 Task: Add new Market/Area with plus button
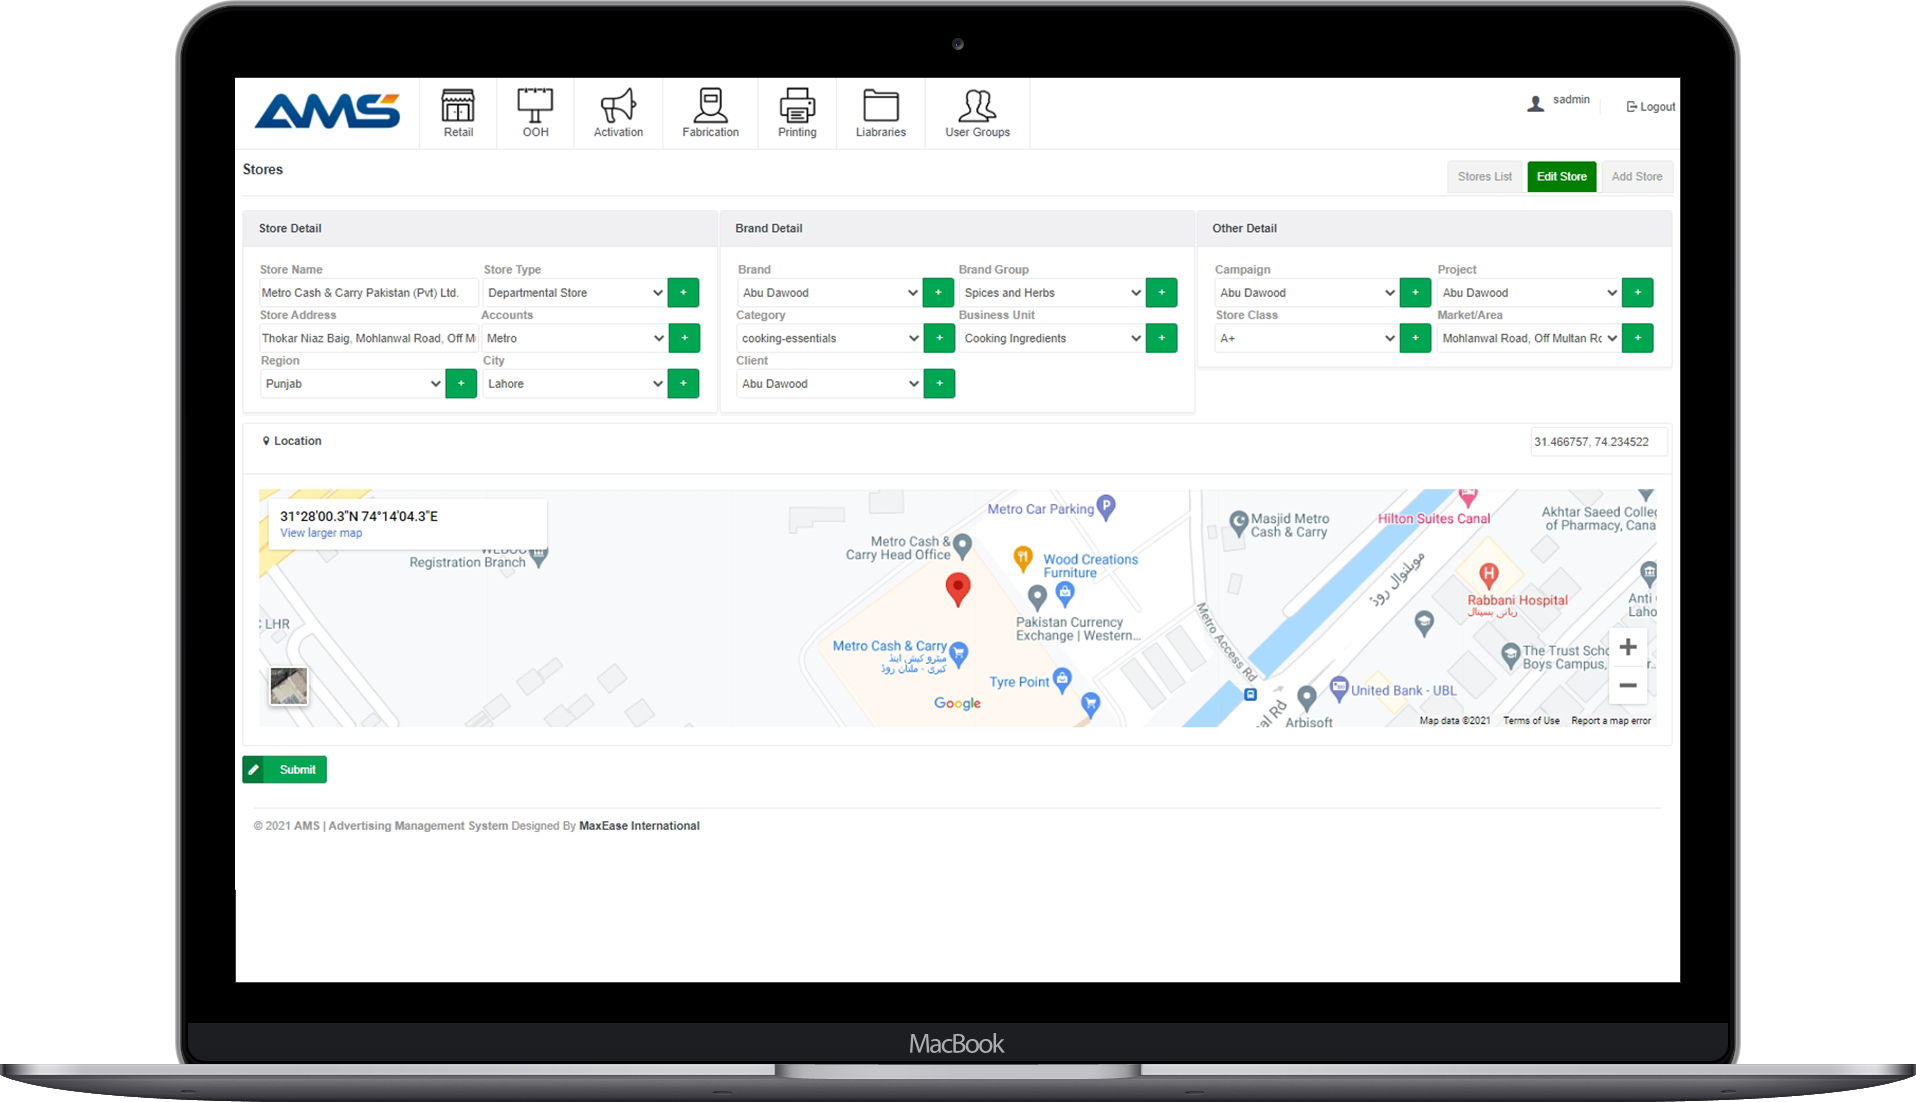[x=1637, y=338]
